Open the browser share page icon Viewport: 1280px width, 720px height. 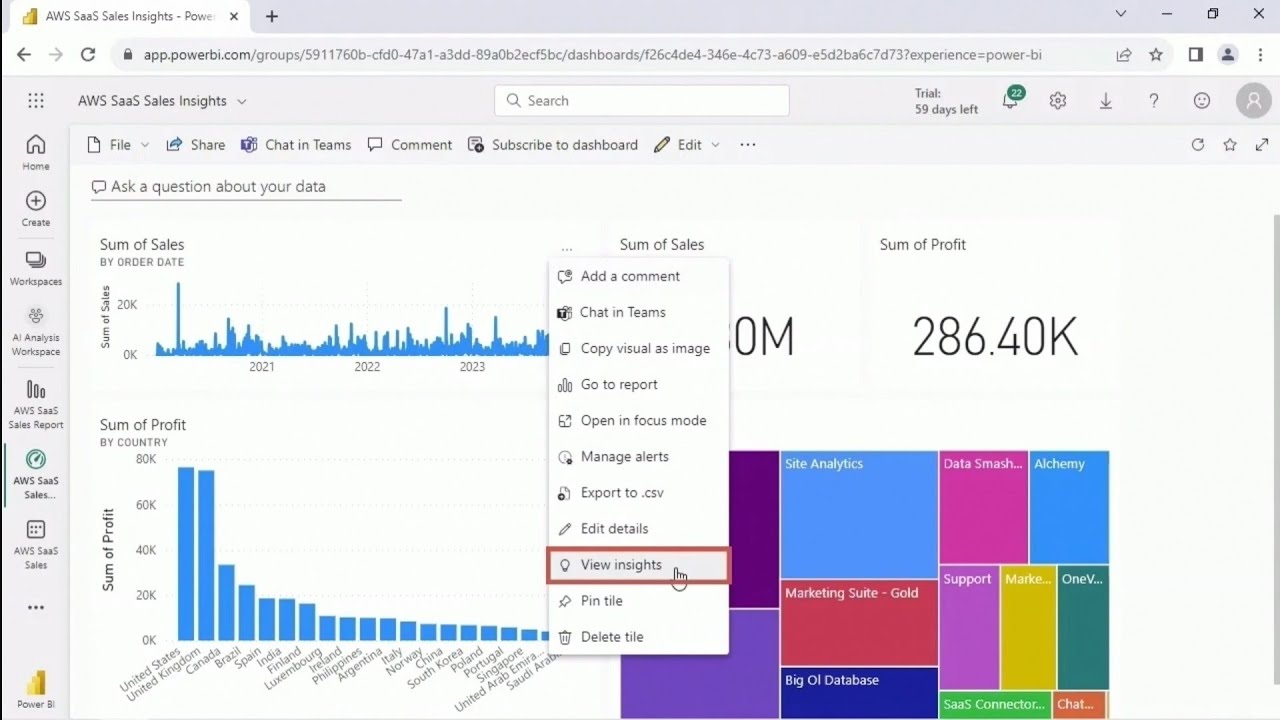1124,55
